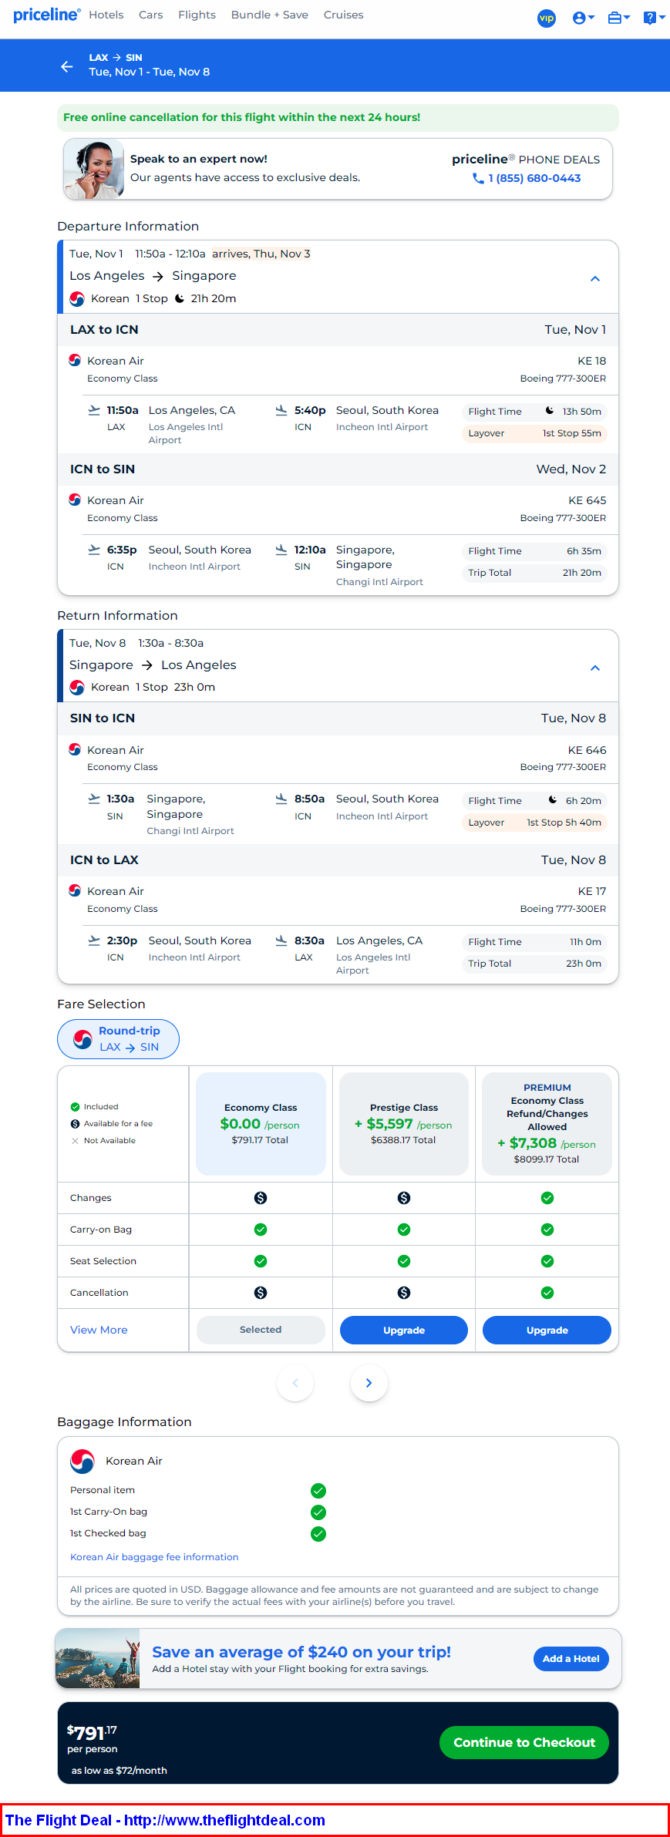Click the Economy Carry-on Bag included checkmark
This screenshot has width=670, height=1837.
tap(260, 1230)
